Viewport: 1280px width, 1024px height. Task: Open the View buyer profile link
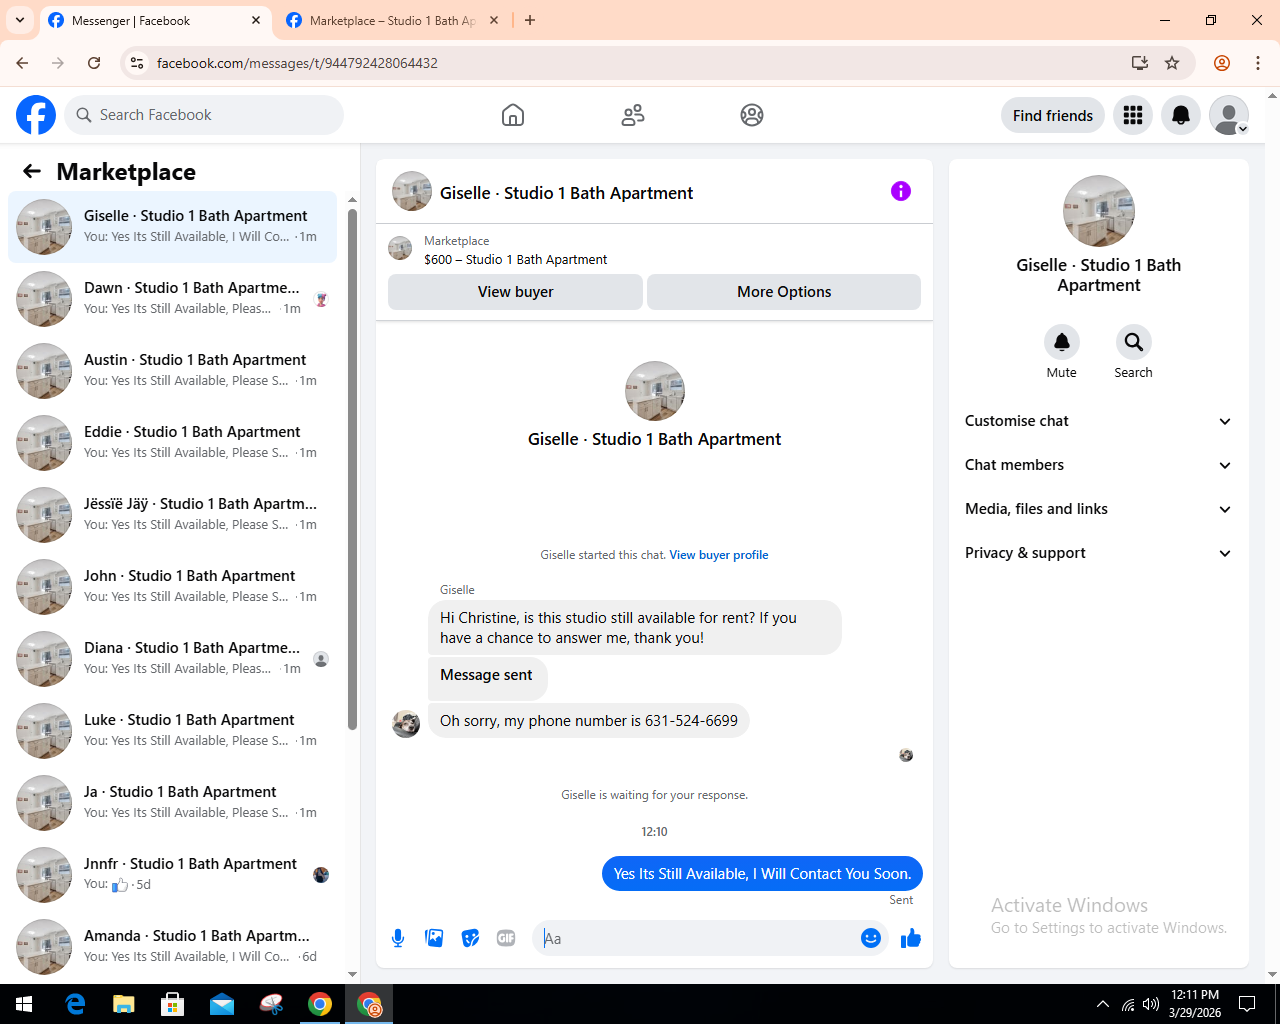719,555
